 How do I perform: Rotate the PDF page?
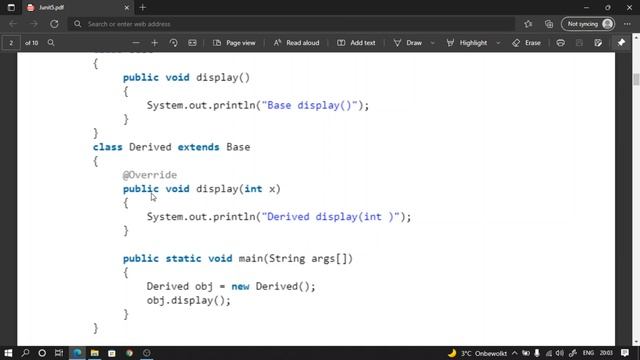pyautogui.click(x=173, y=43)
